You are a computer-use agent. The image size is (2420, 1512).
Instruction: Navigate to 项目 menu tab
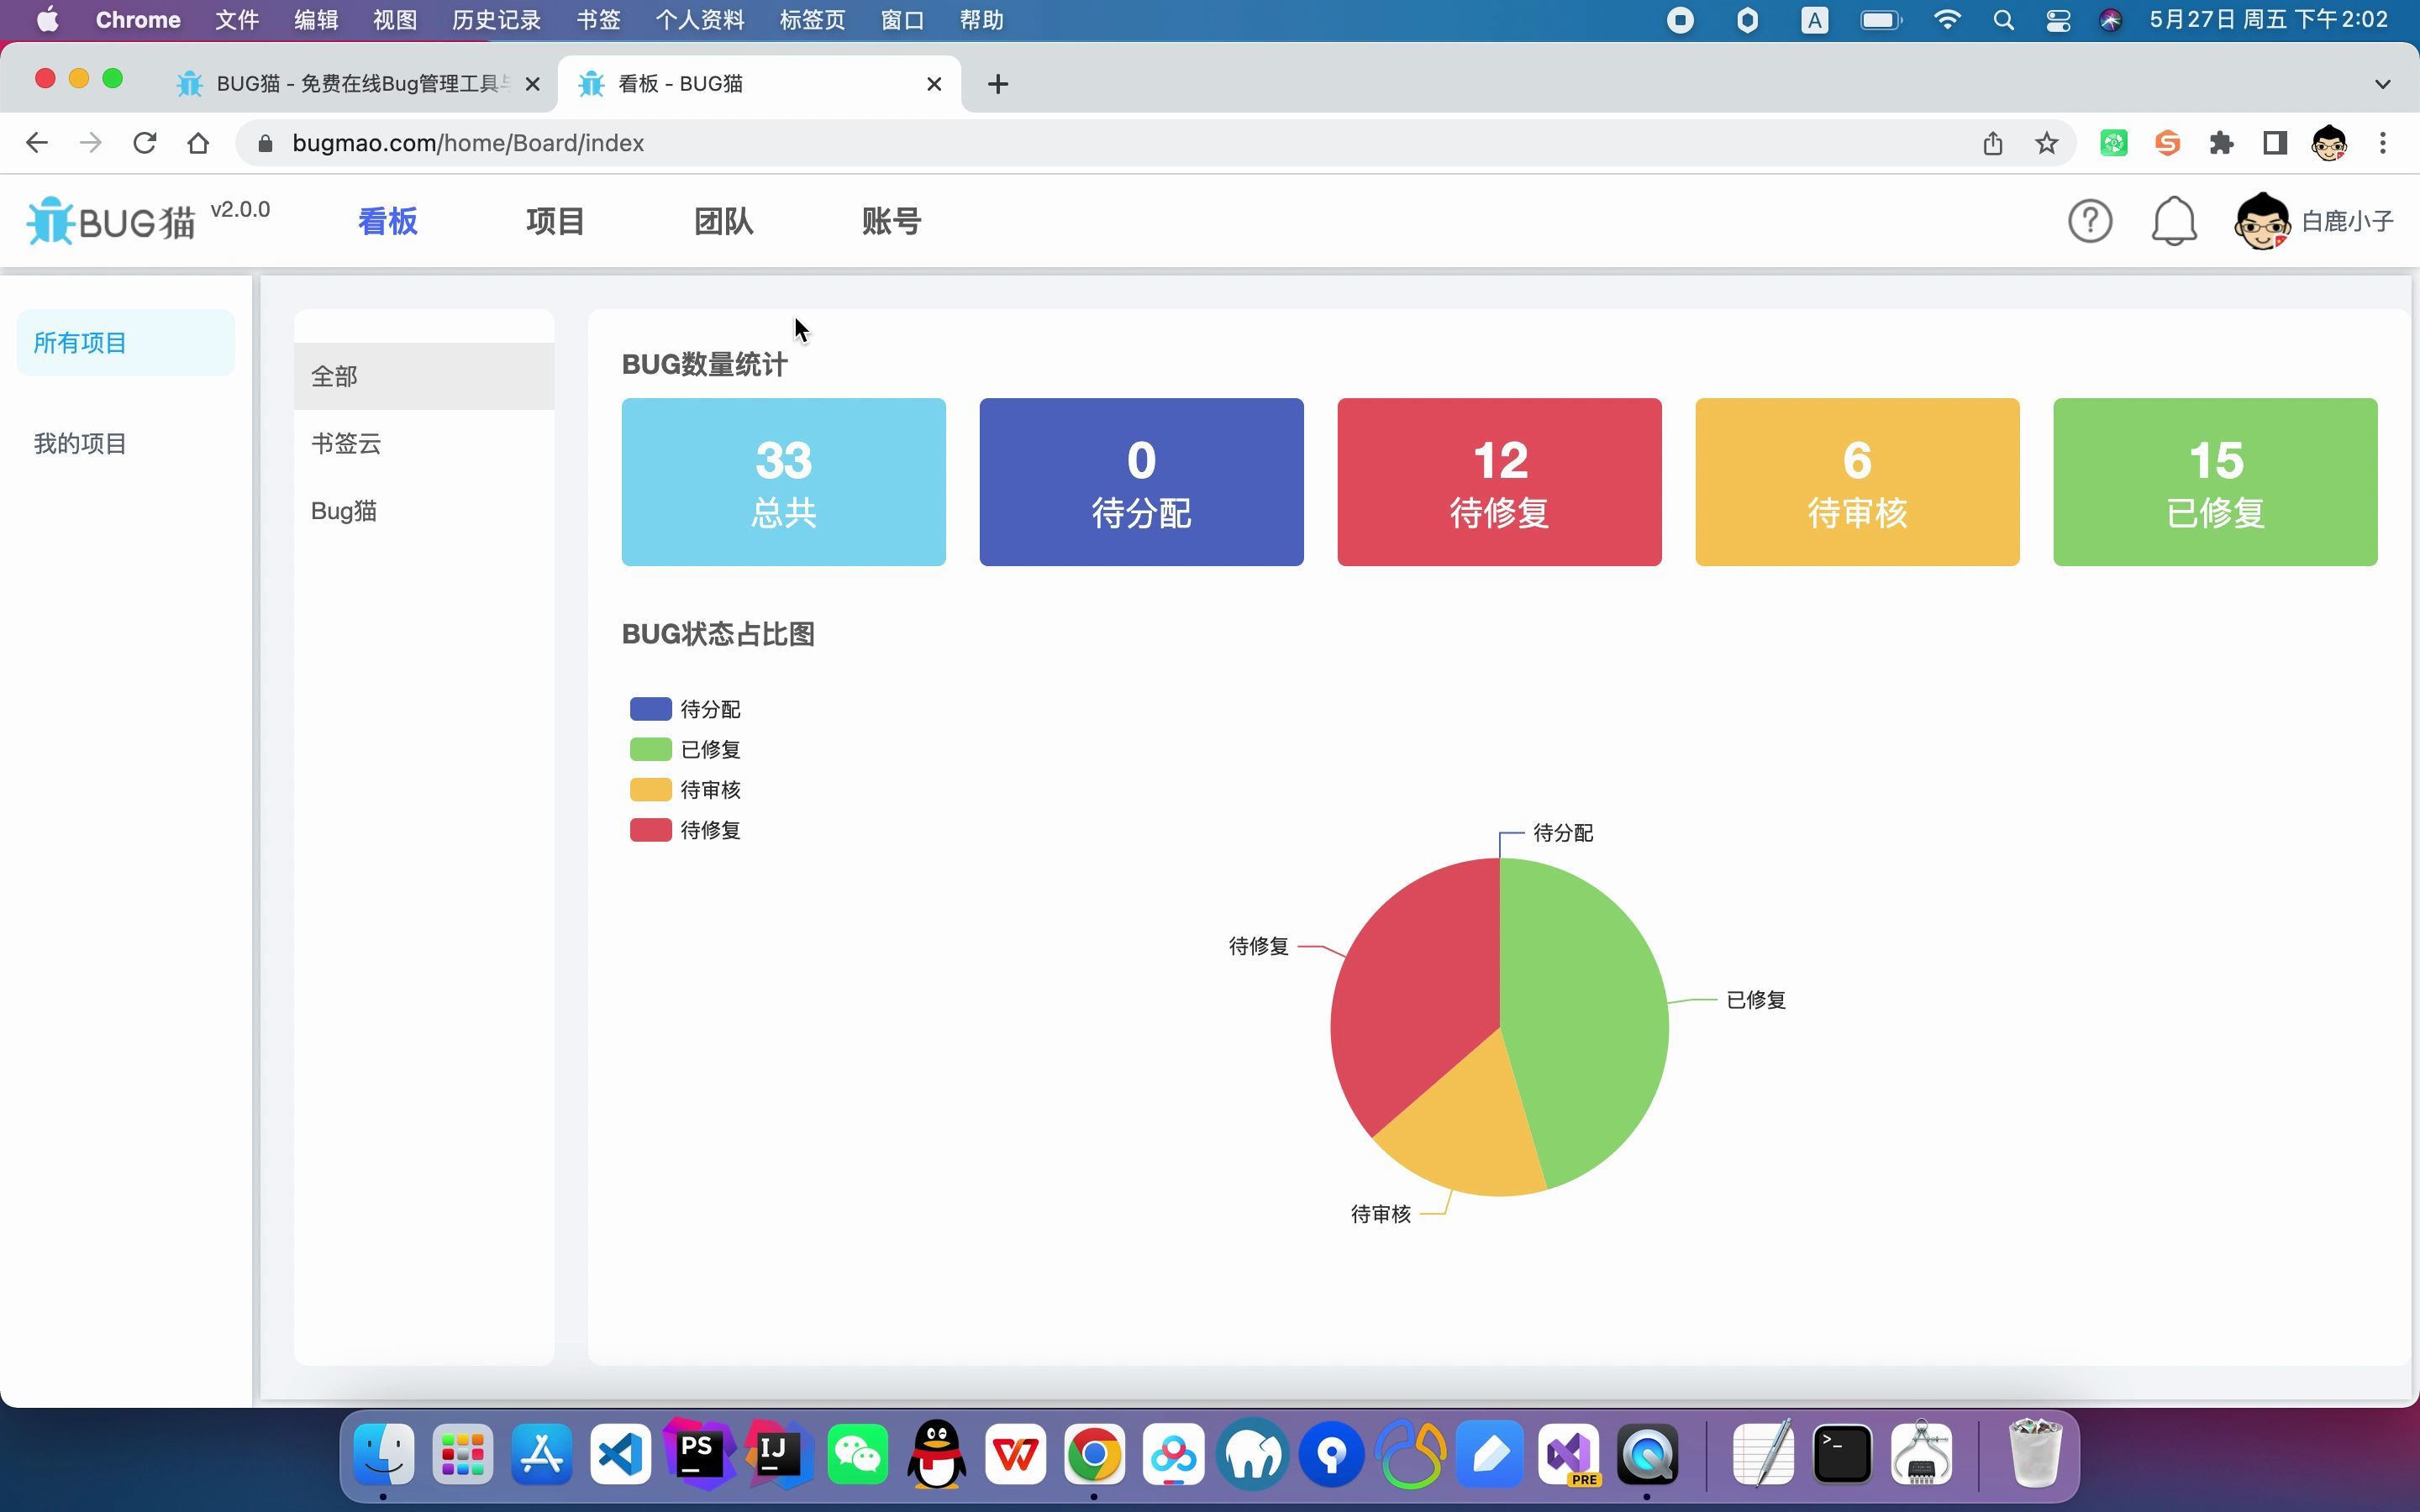point(554,221)
